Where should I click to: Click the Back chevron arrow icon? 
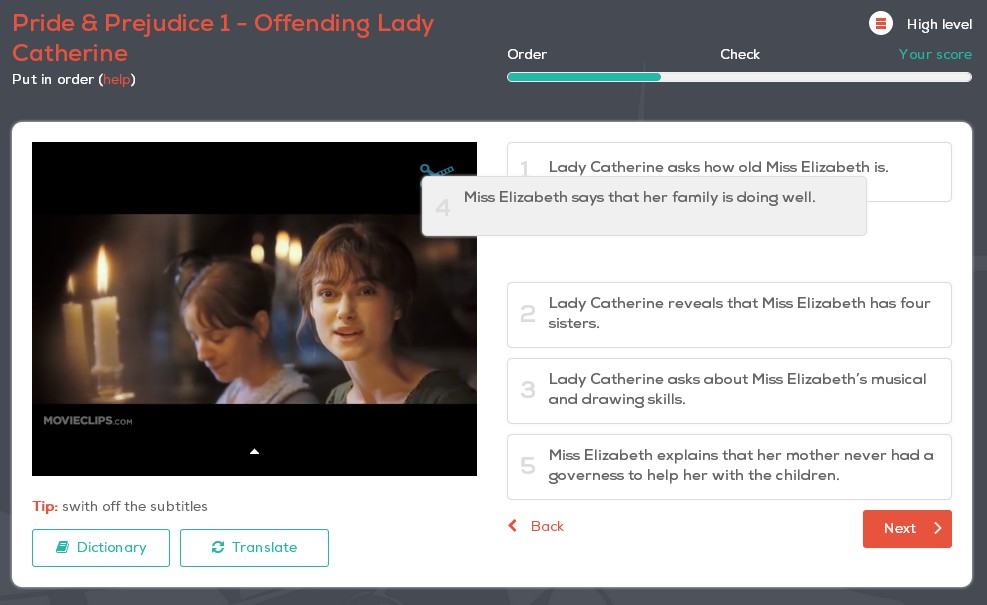pos(513,526)
